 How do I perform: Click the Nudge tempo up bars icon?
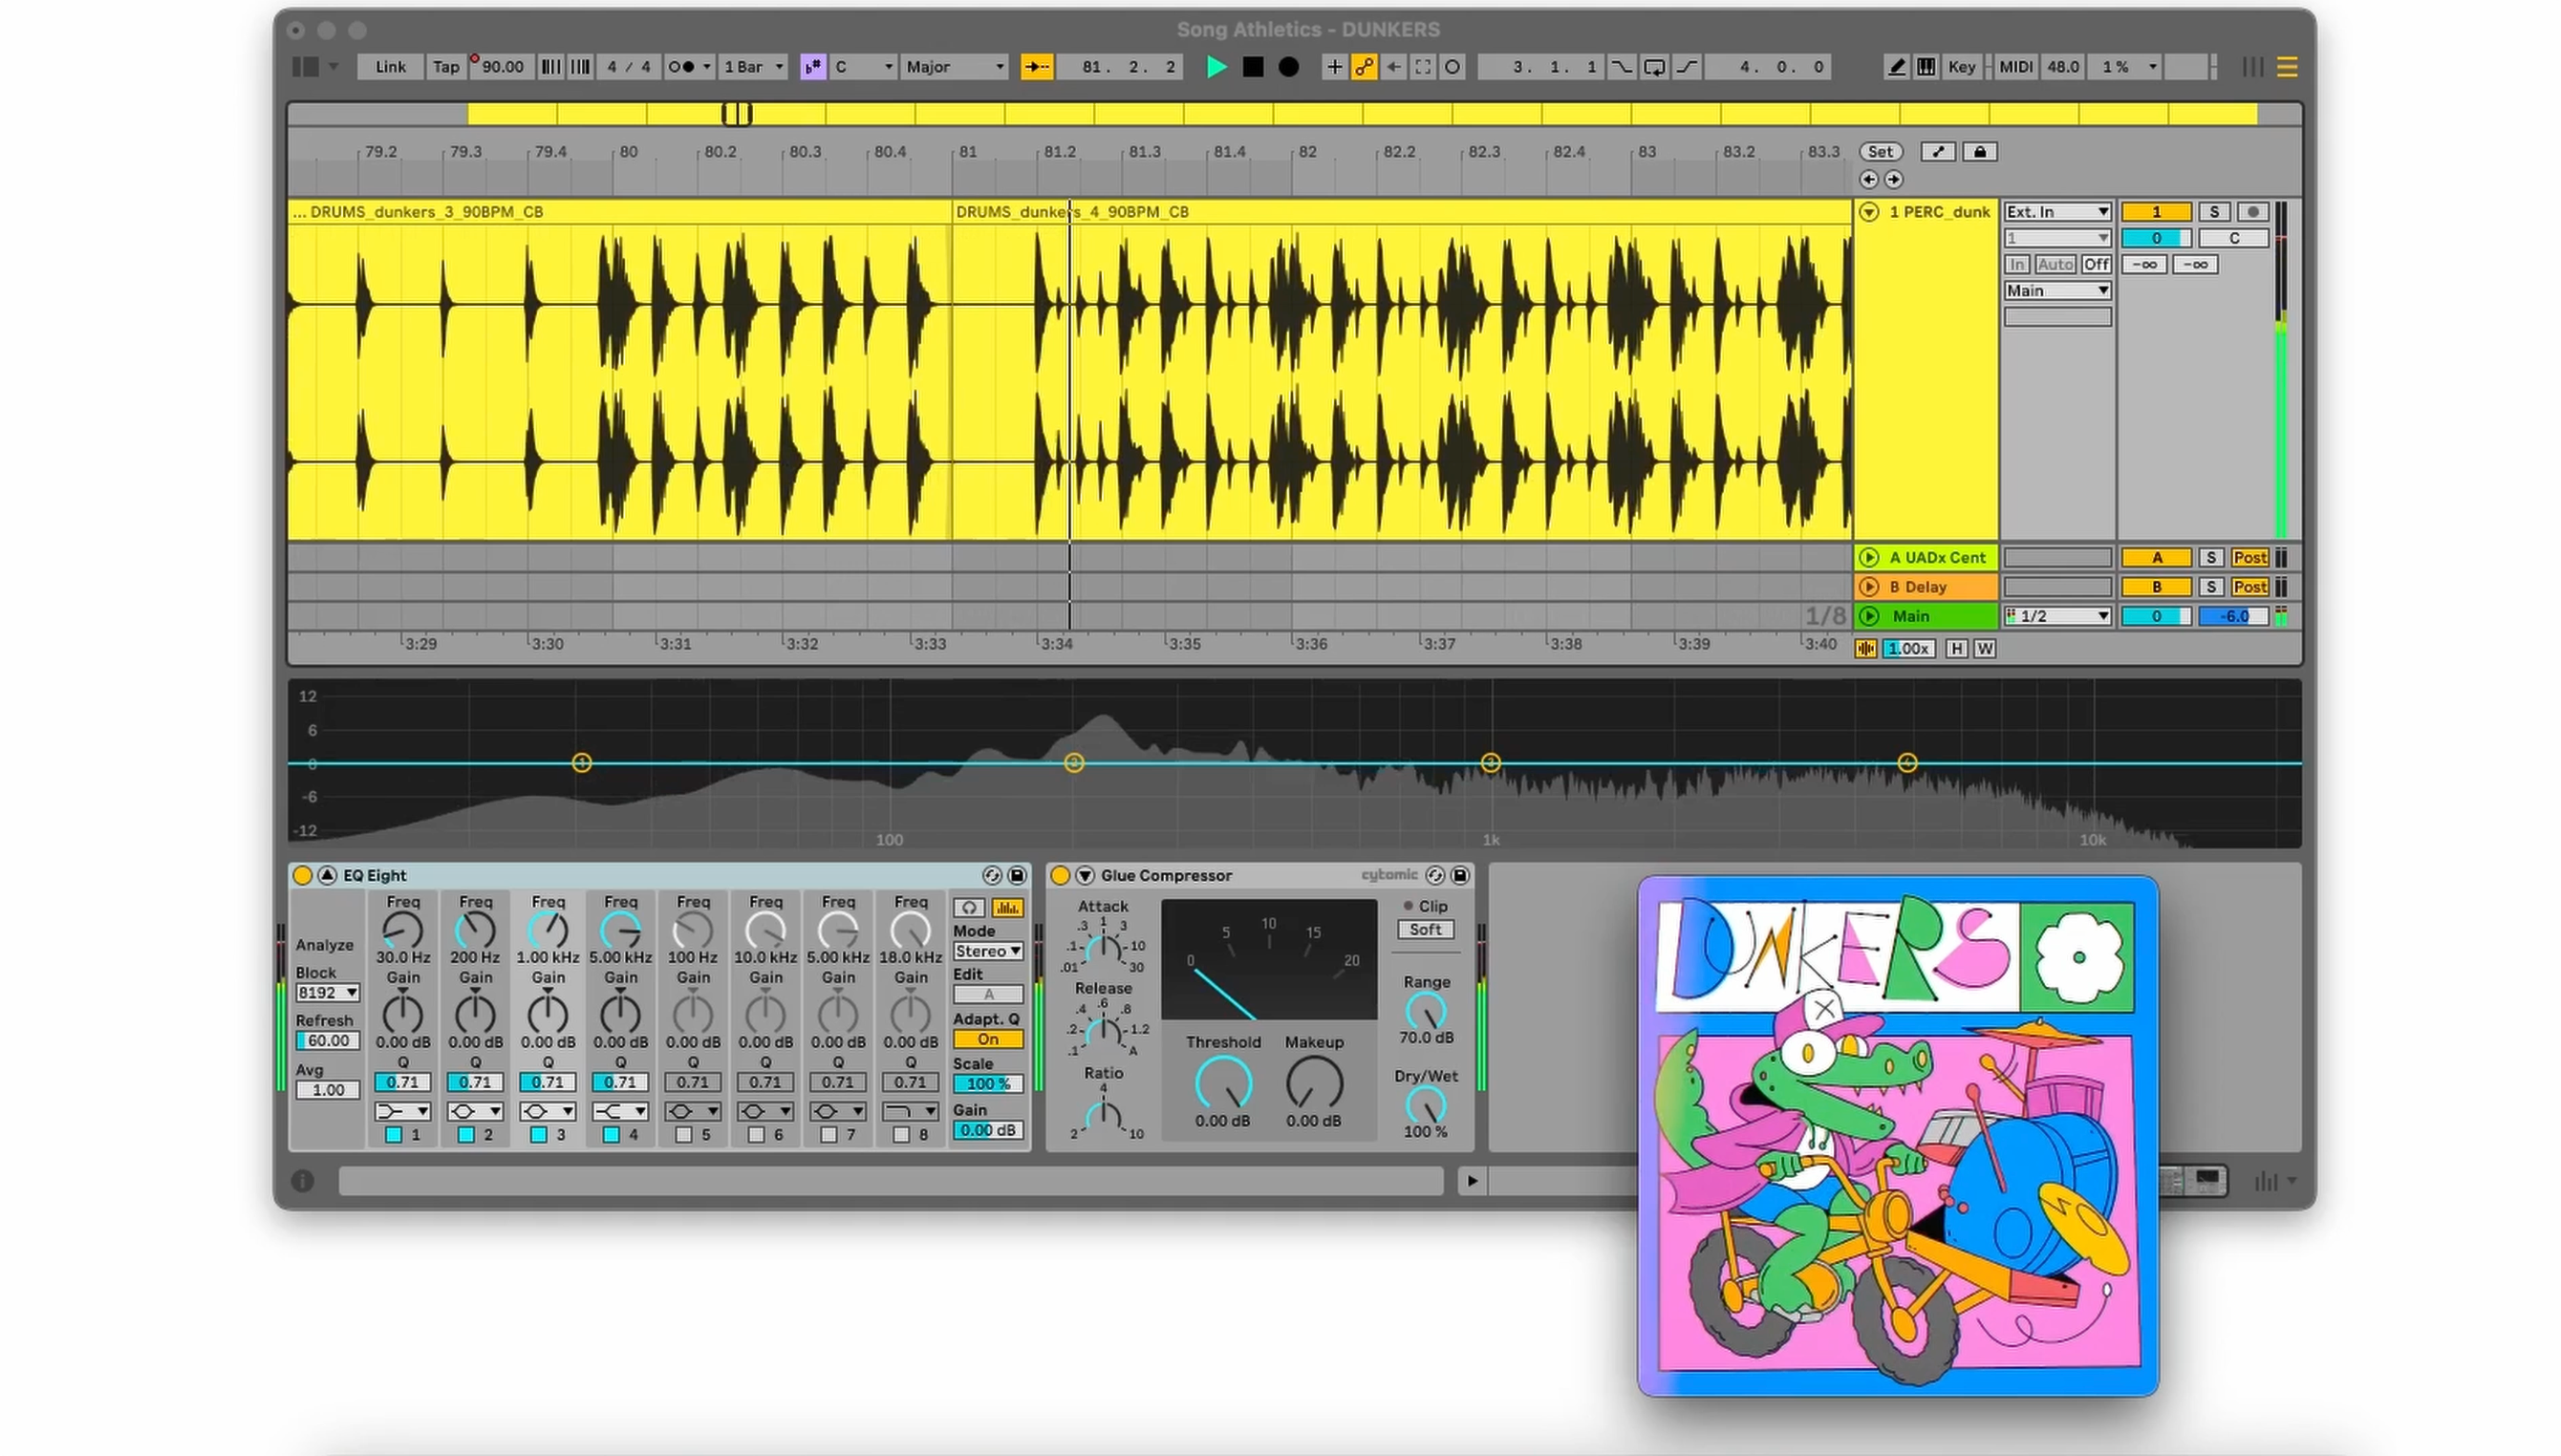[x=580, y=67]
